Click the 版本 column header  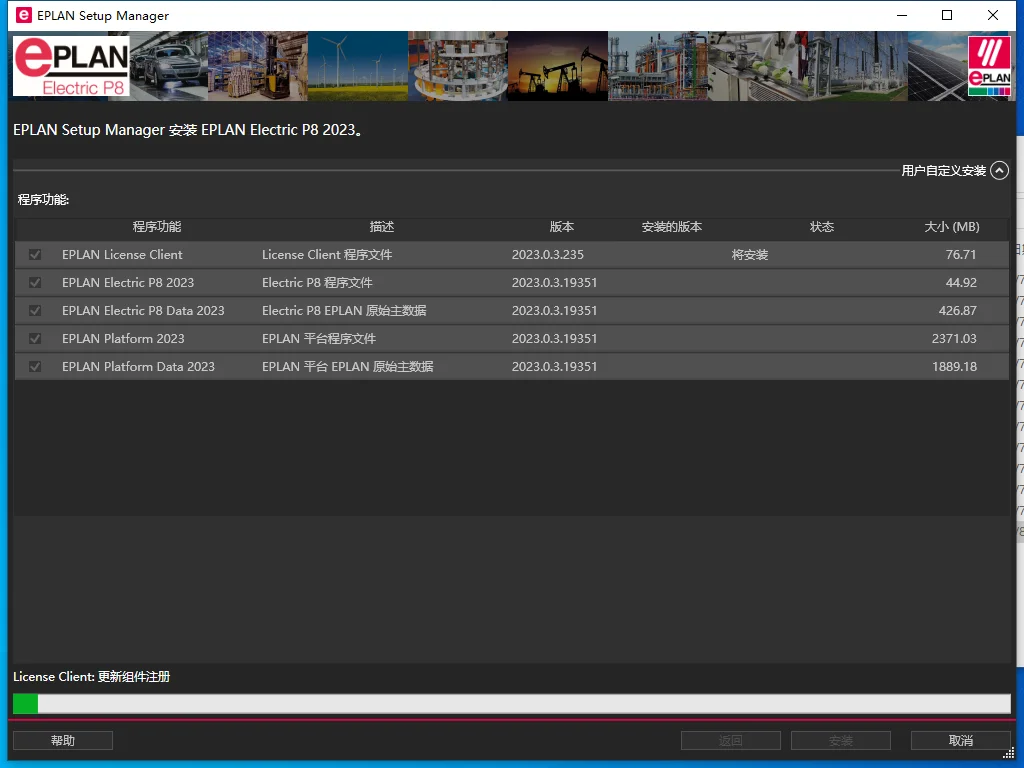click(562, 227)
